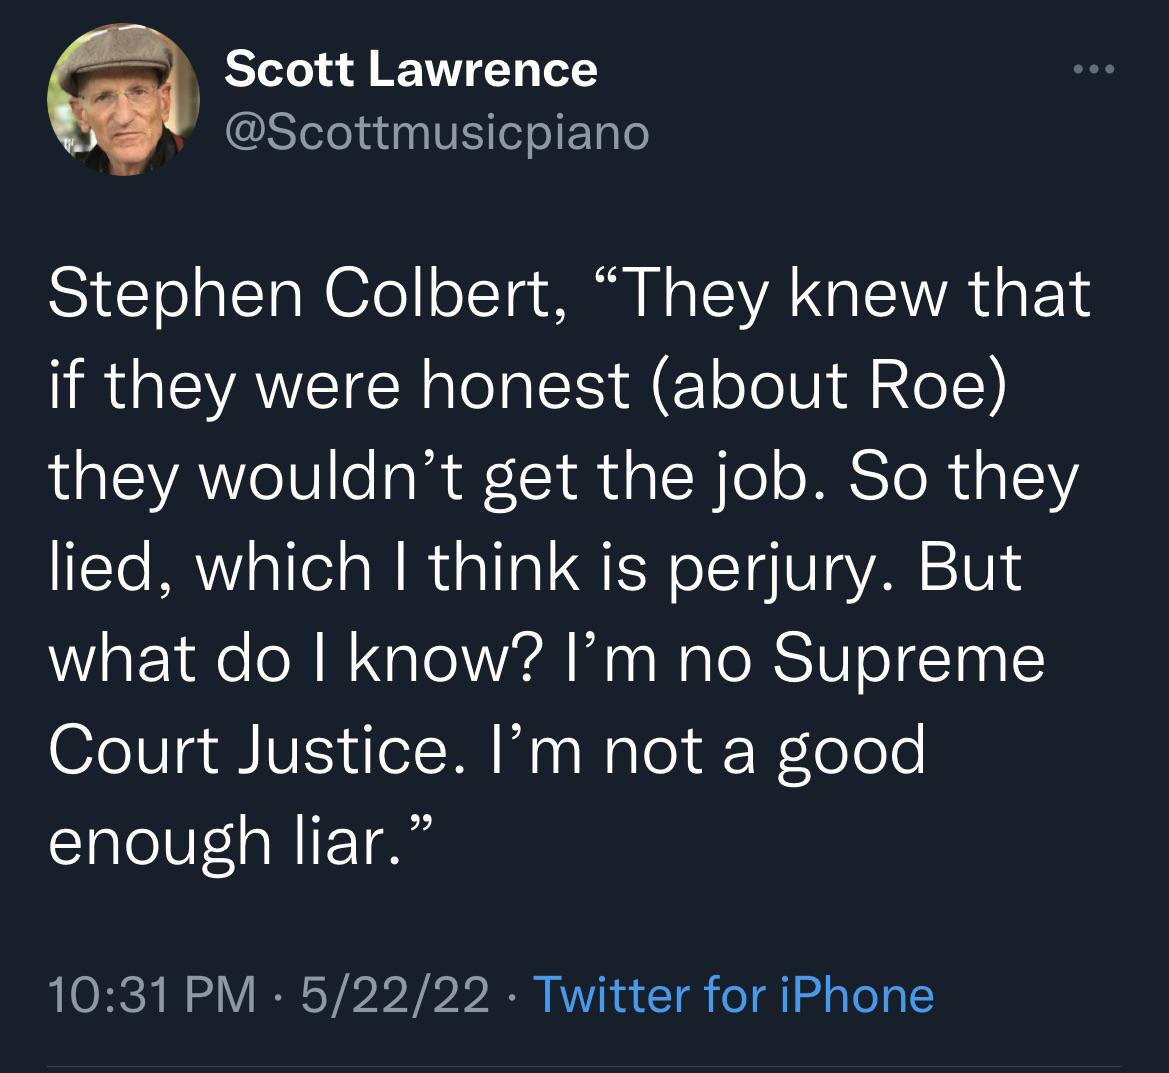The image size is (1169, 1073).
Task: Click "wouldn't get the job" in the tweet text
Action: pyautogui.click(x=504, y=479)
